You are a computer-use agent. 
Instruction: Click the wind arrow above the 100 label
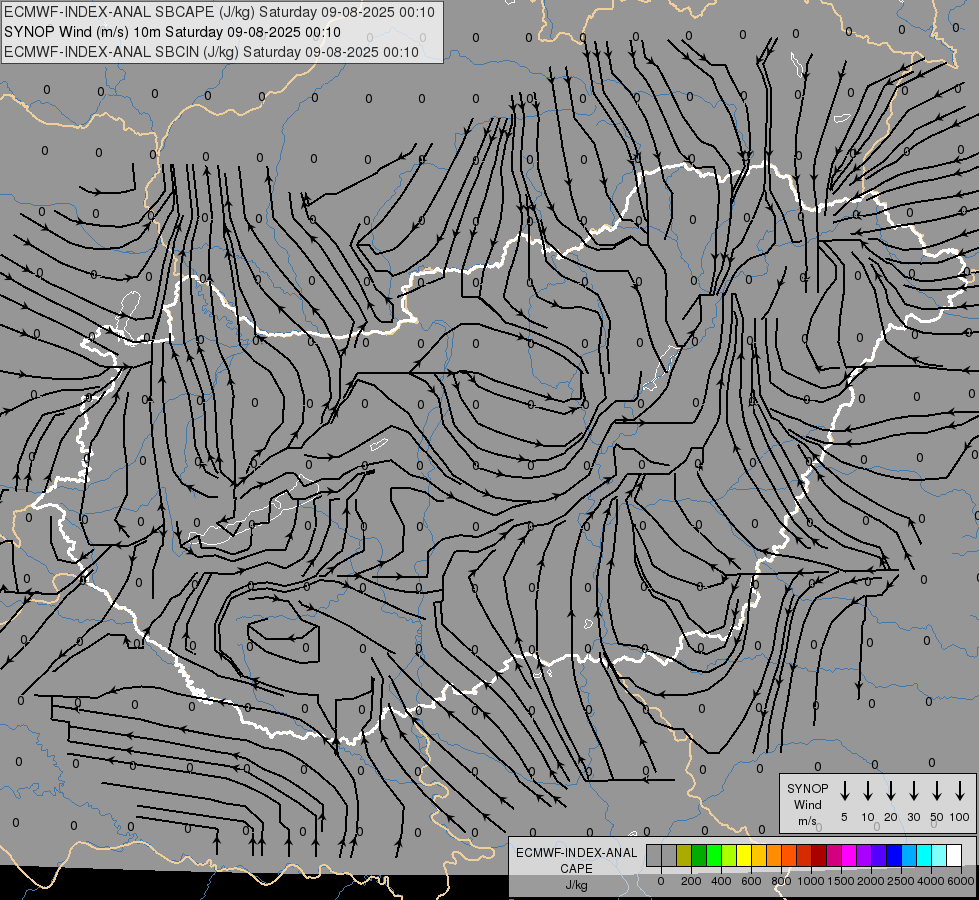pyautogui.click(x=960, y=791)
